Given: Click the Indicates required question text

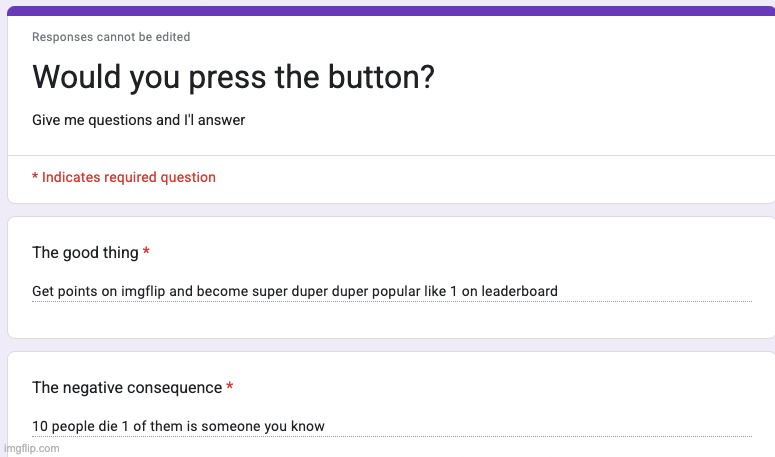Looking at the screenshot, I should tap(129, 177).
